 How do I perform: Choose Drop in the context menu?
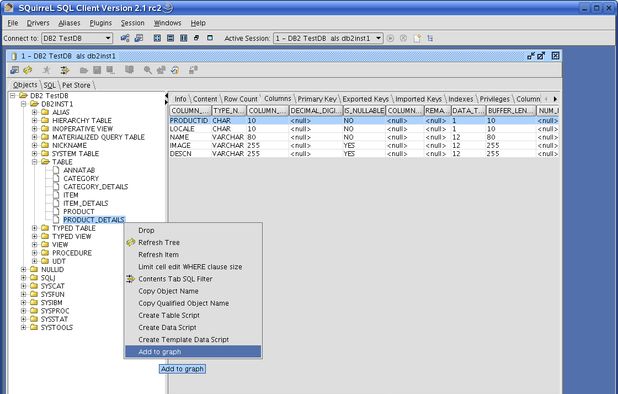[193, 230]
